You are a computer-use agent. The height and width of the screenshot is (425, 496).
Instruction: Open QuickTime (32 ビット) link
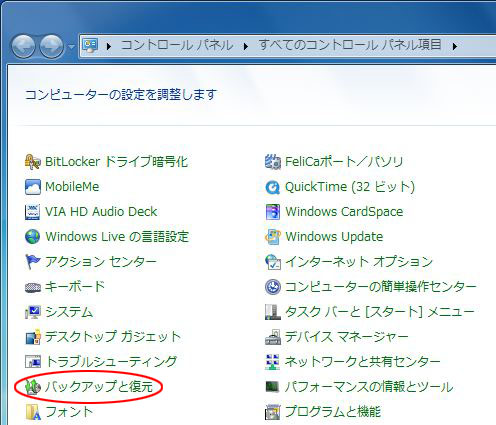click(x=350, y=187)
